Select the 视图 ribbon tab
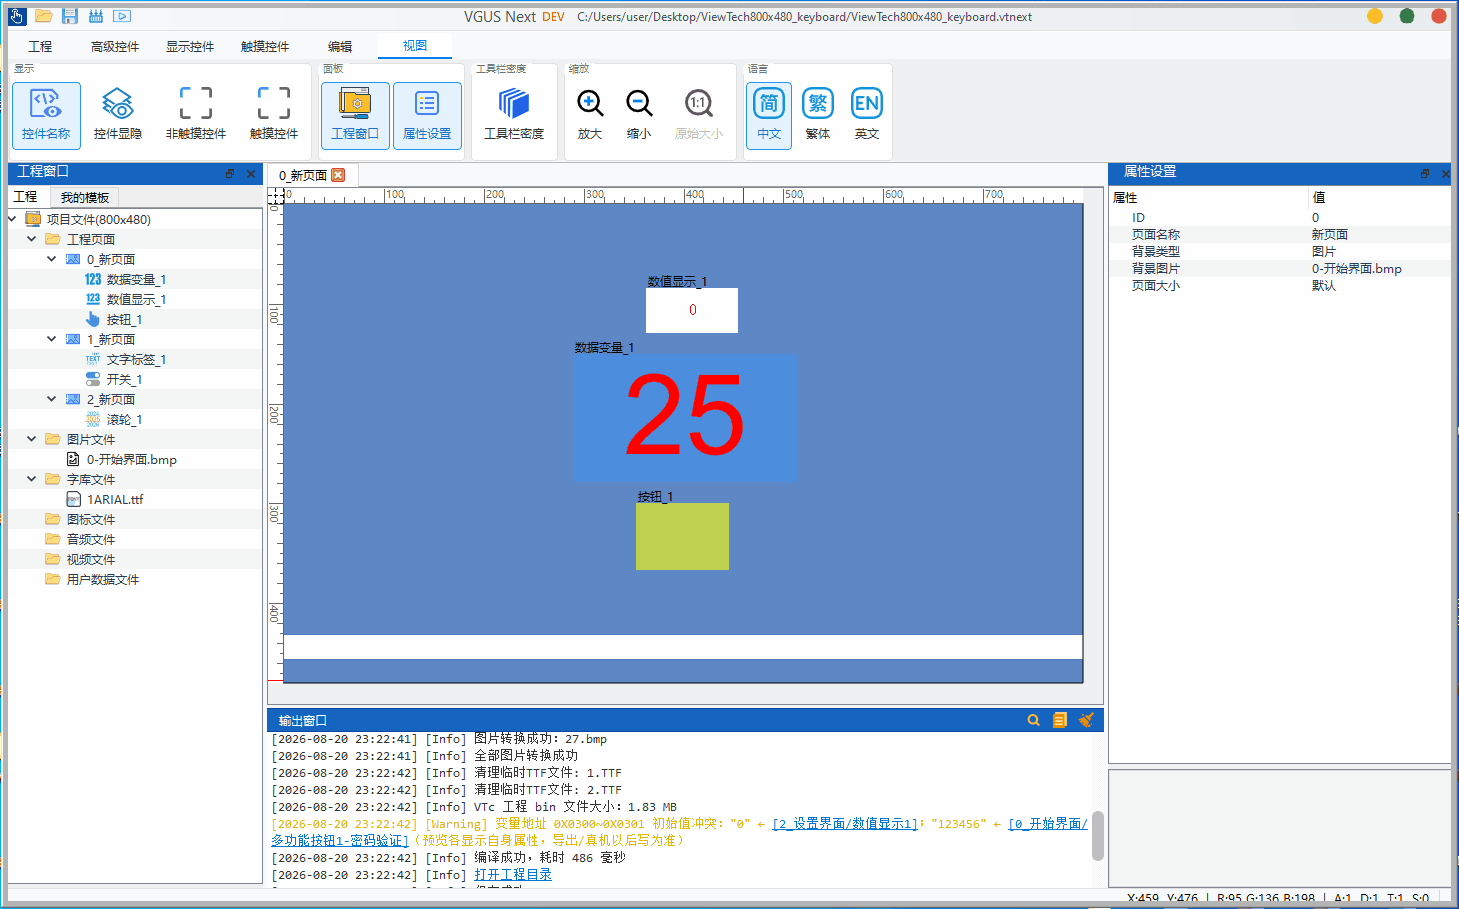Image resolution: width=1459 pixels, height=909 pixels. [x=415, y=46]
